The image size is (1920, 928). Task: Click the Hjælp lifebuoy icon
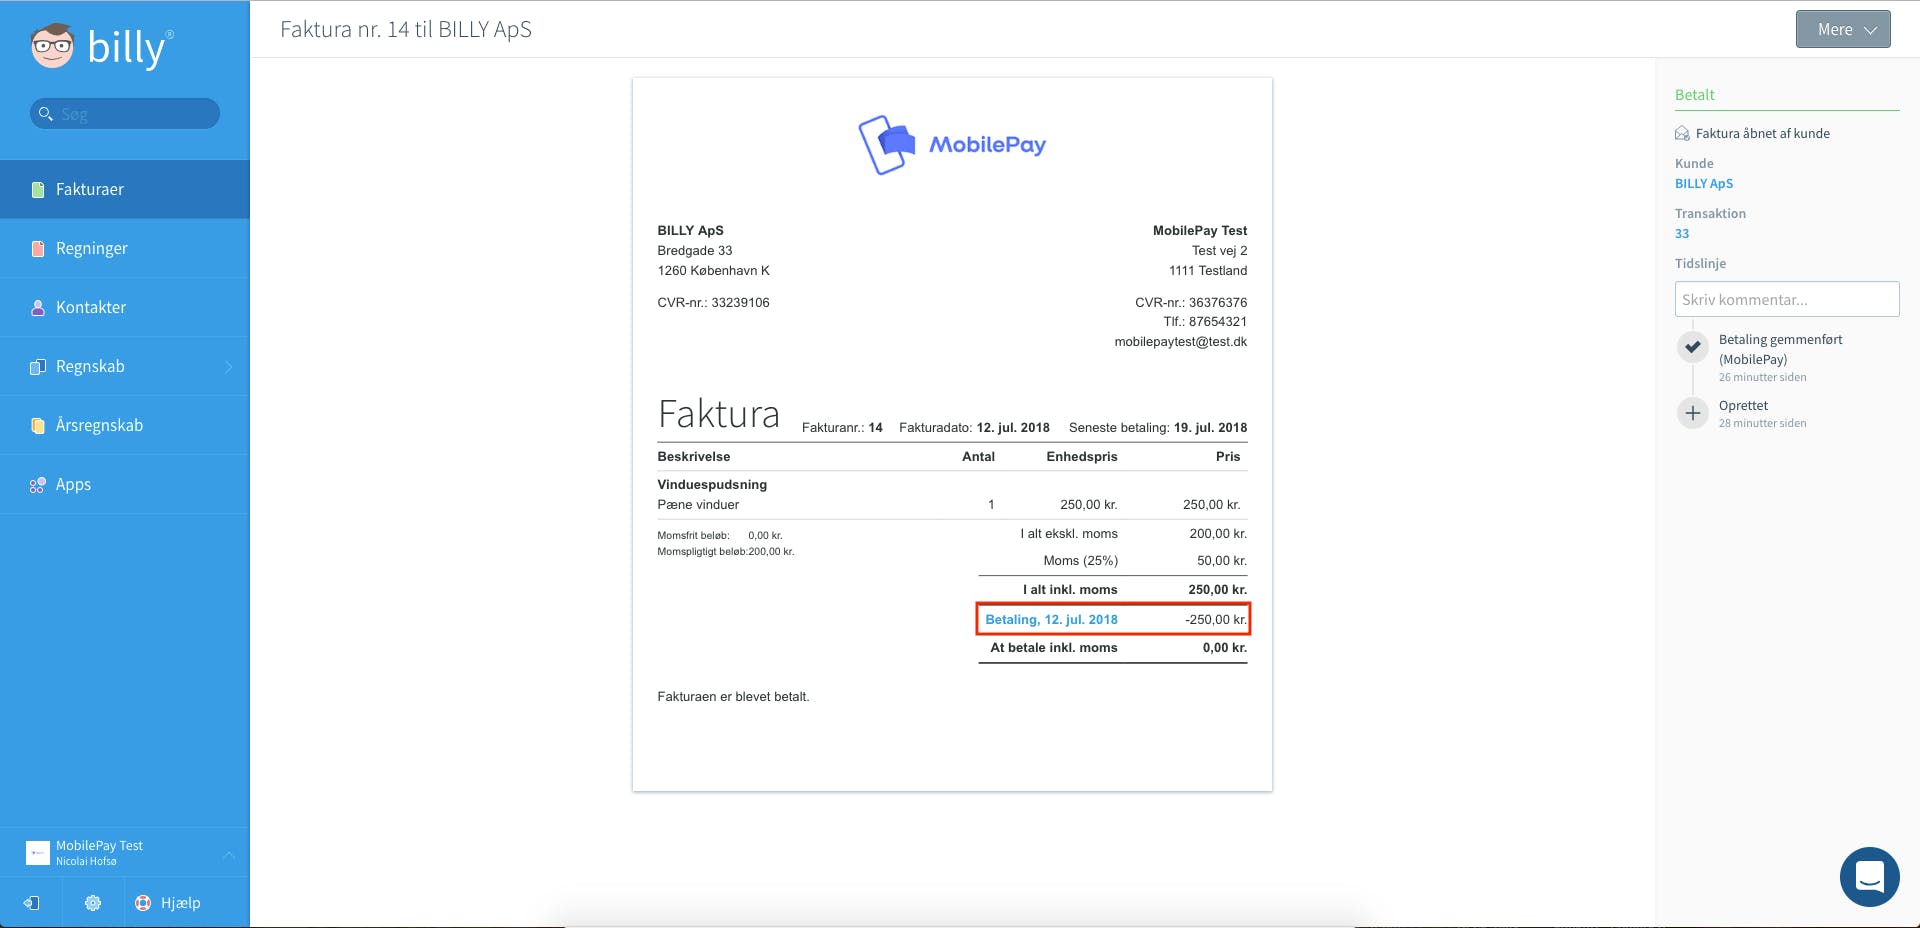143,903
